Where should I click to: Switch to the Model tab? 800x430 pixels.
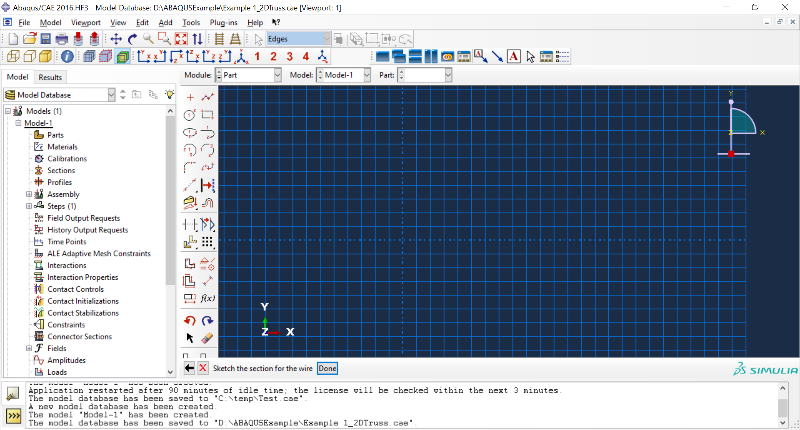click(x=17, y=77)
